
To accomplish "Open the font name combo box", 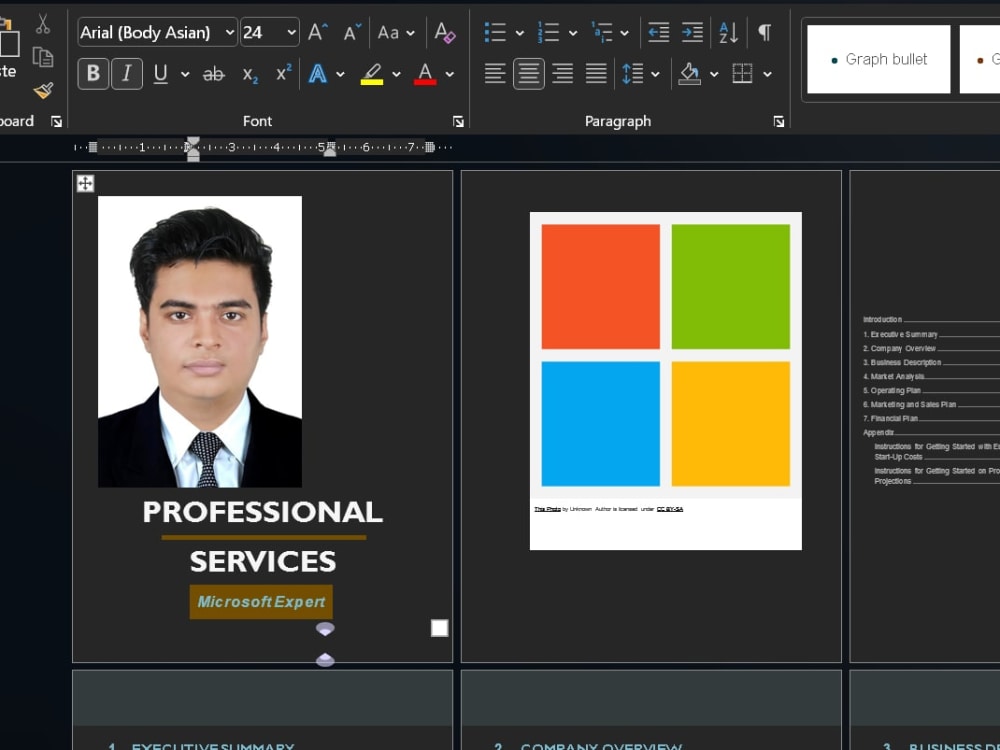I will [158, 32].
